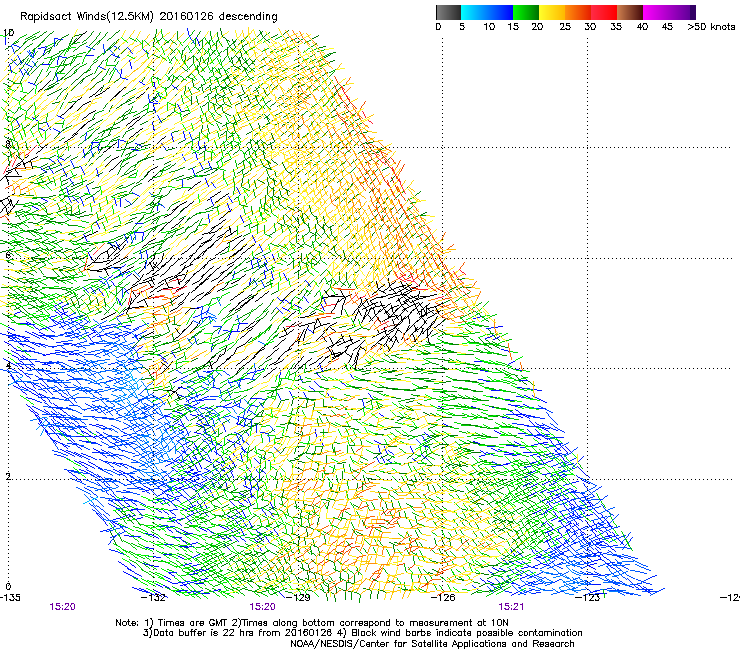
Task: Click the '>50 knots' legend label
Action: tap(711, 27)
